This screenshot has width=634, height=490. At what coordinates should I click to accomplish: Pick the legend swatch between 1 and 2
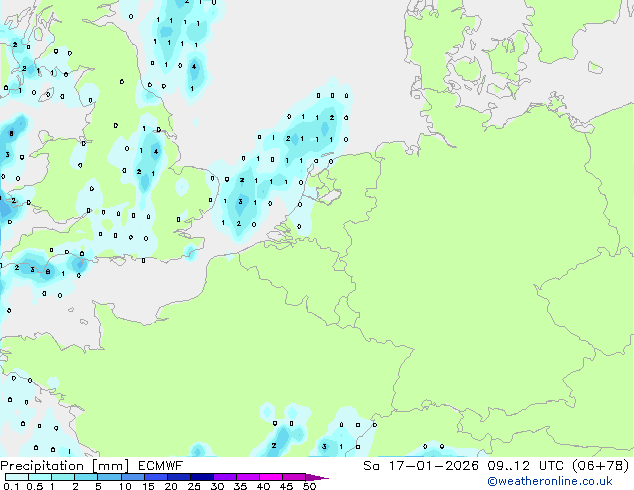click(63, 477)
